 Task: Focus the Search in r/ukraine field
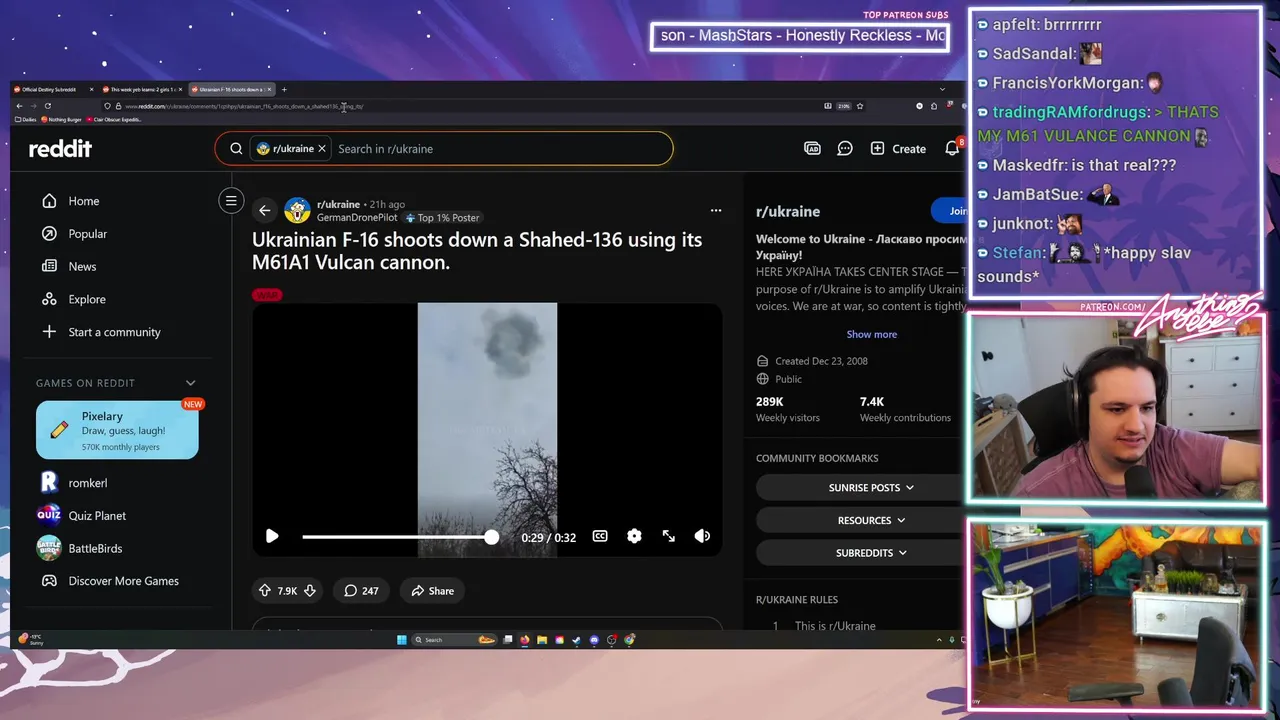pyautogui.click(x=500, y=149)
